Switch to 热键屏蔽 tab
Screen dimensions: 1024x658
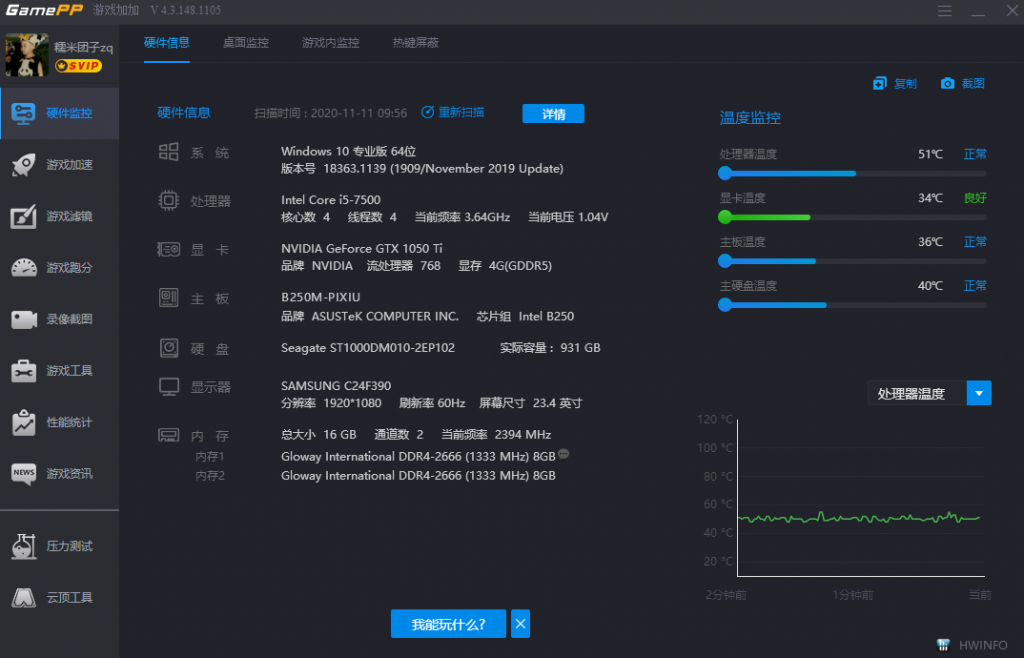point(415,43)
